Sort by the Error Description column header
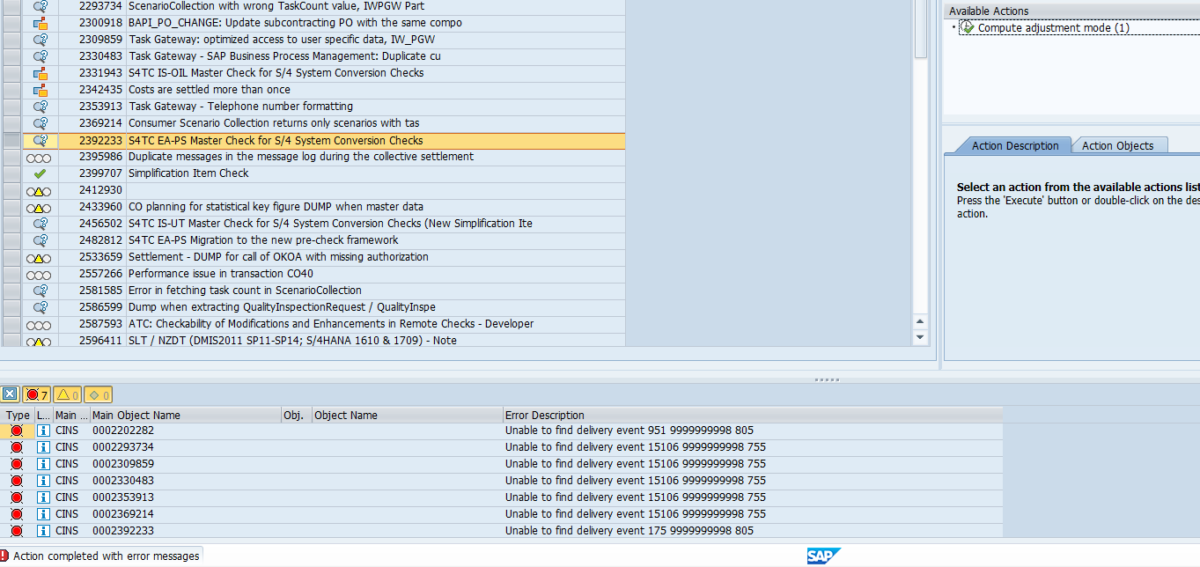Image resolution: width=1200 pixels, height=567 pixels. (545, 415)
